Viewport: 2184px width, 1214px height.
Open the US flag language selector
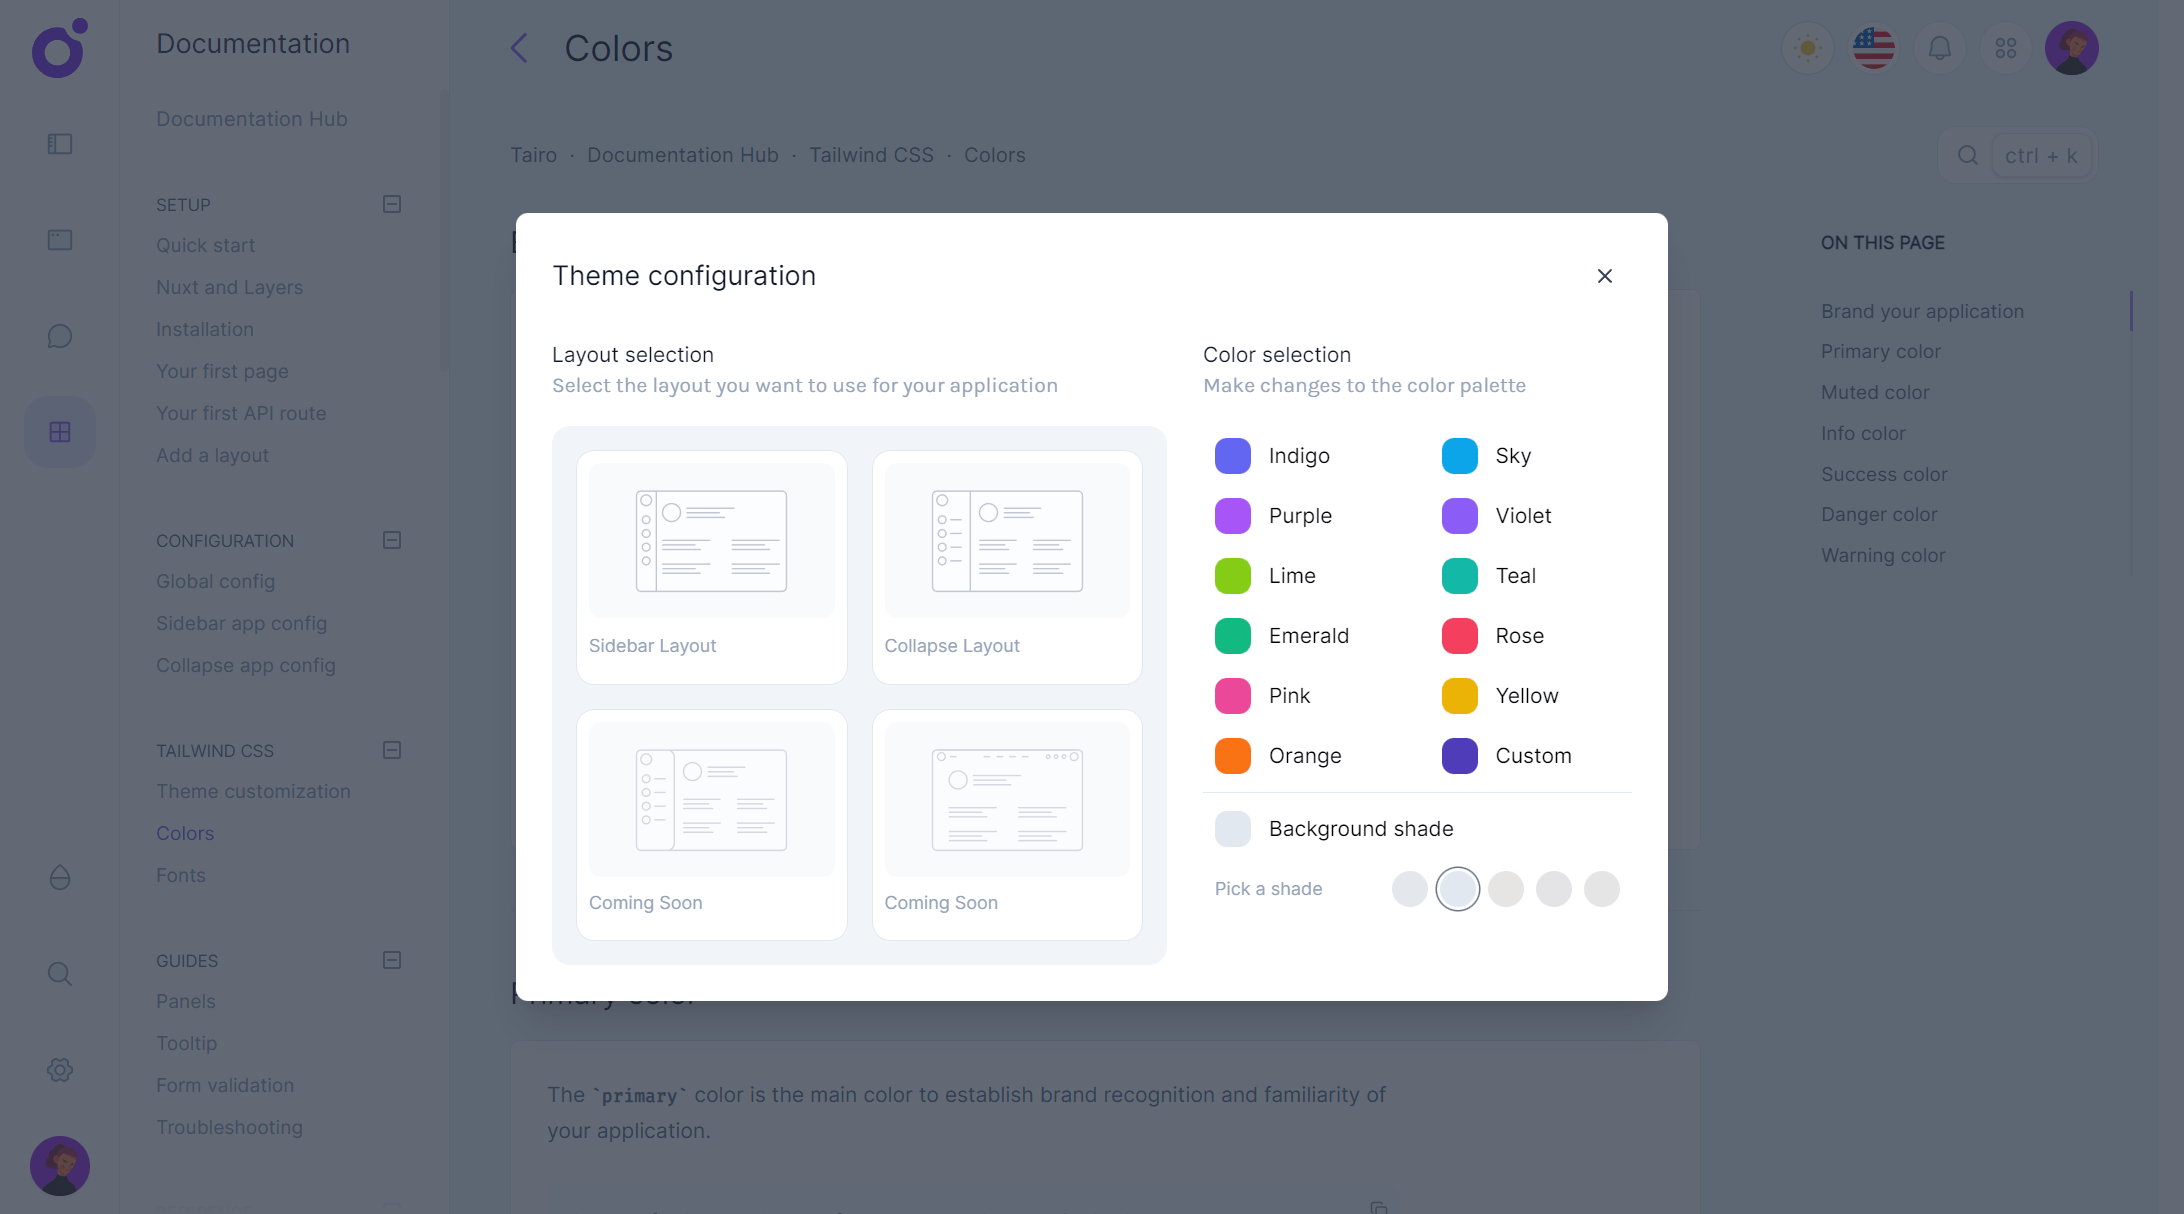[x=1873, y=48]
